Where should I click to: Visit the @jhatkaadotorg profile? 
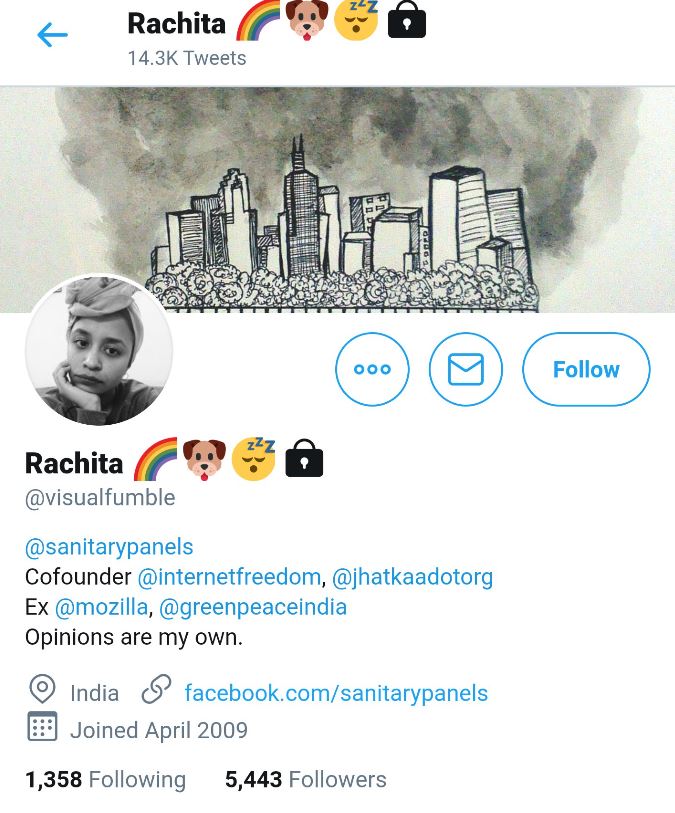412,577
